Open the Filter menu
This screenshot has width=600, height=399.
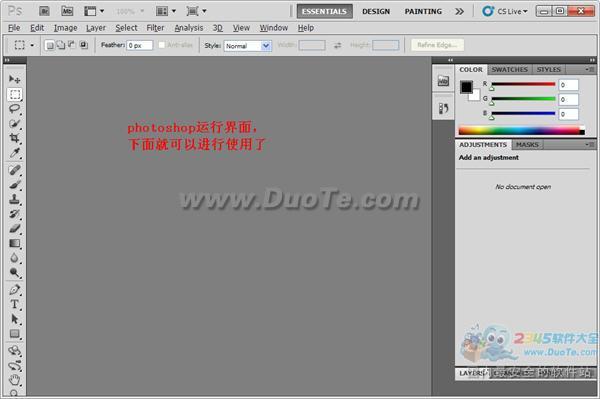coord(155,28)
